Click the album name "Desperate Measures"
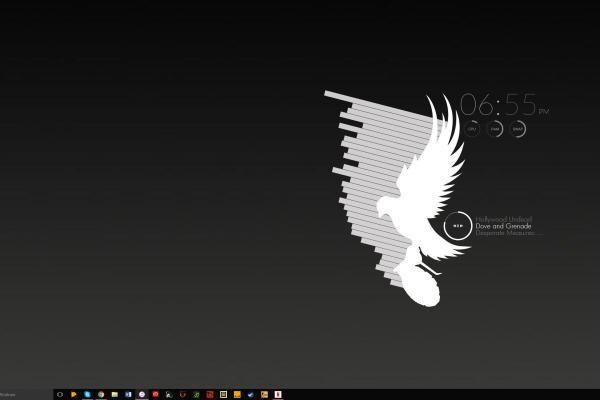This screenshot has width=600, height=400. (x=505, y=233)
